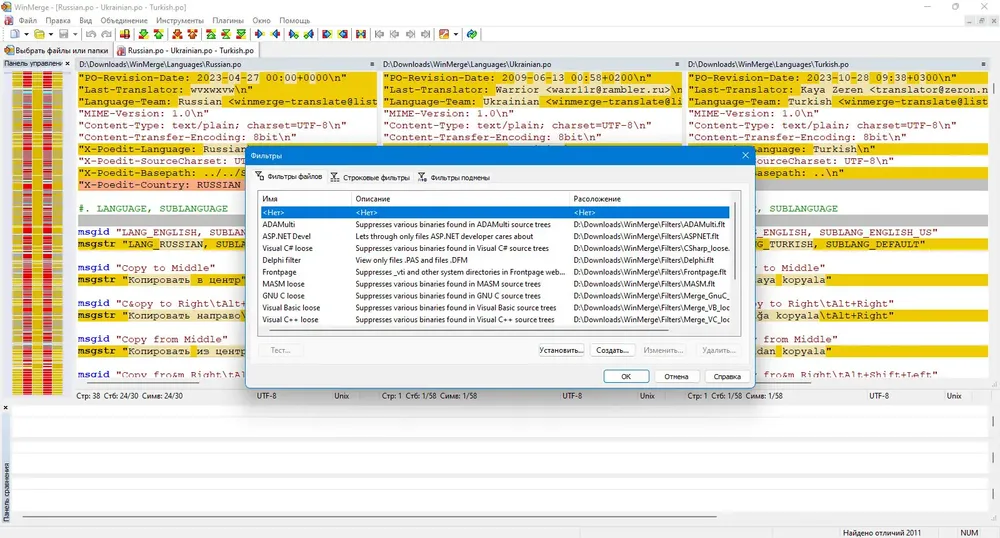Open the Правка menu
Image resolution: width=1000 pixels, height=538 pixels.
58,20
